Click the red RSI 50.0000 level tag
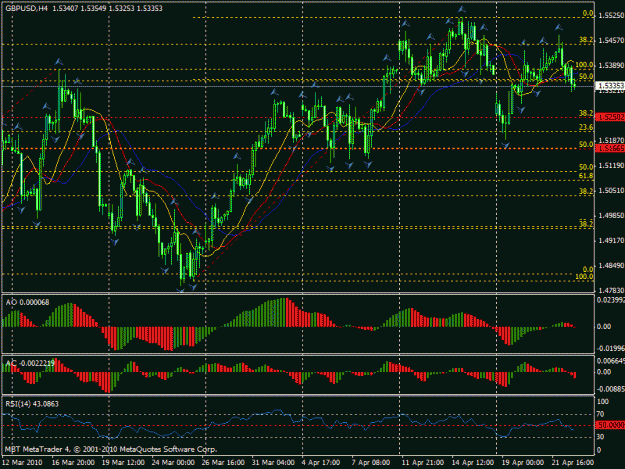Viewport: 625px width, 469px height. (610, 425)
